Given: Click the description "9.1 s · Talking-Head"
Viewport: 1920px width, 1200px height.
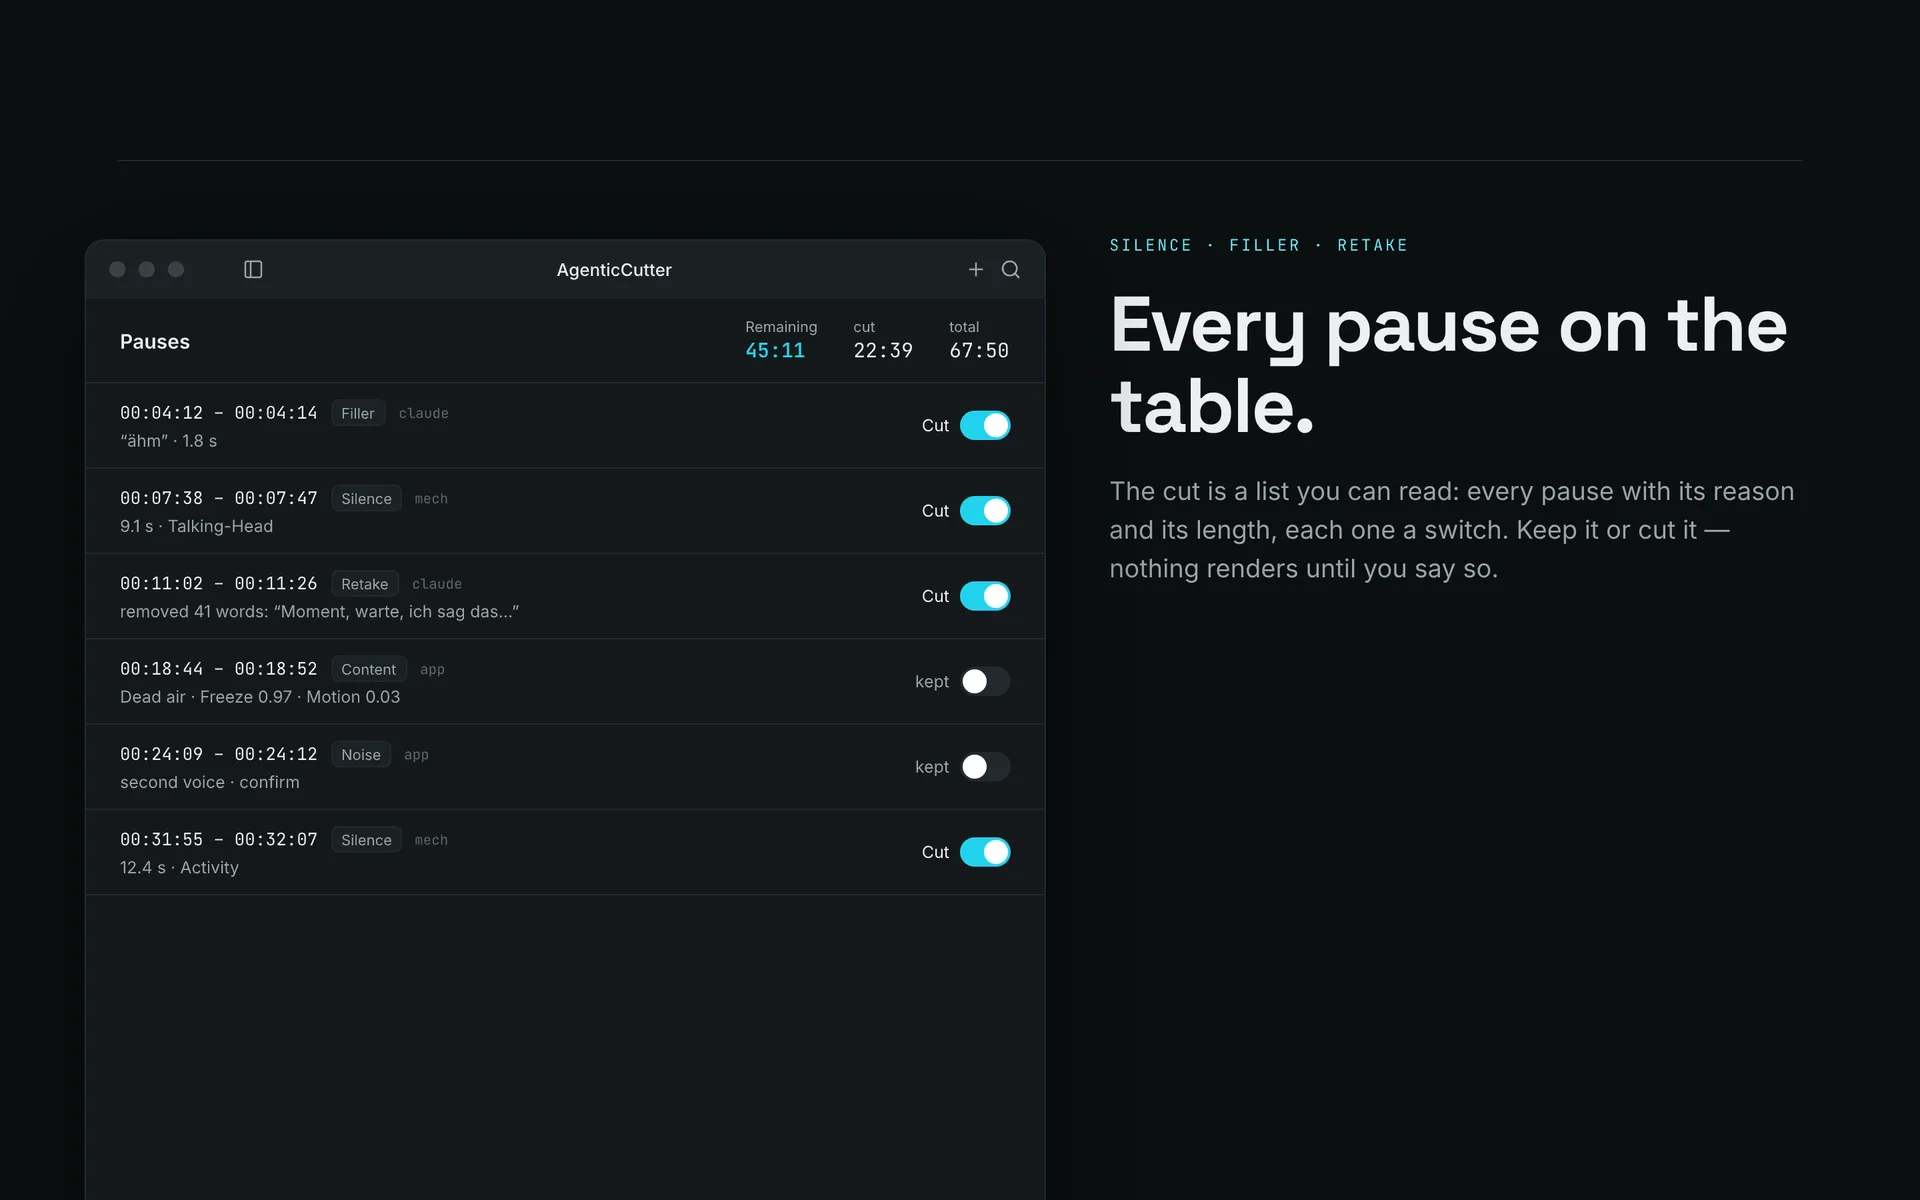Looking at the screenshot, I should click(196, 526).
